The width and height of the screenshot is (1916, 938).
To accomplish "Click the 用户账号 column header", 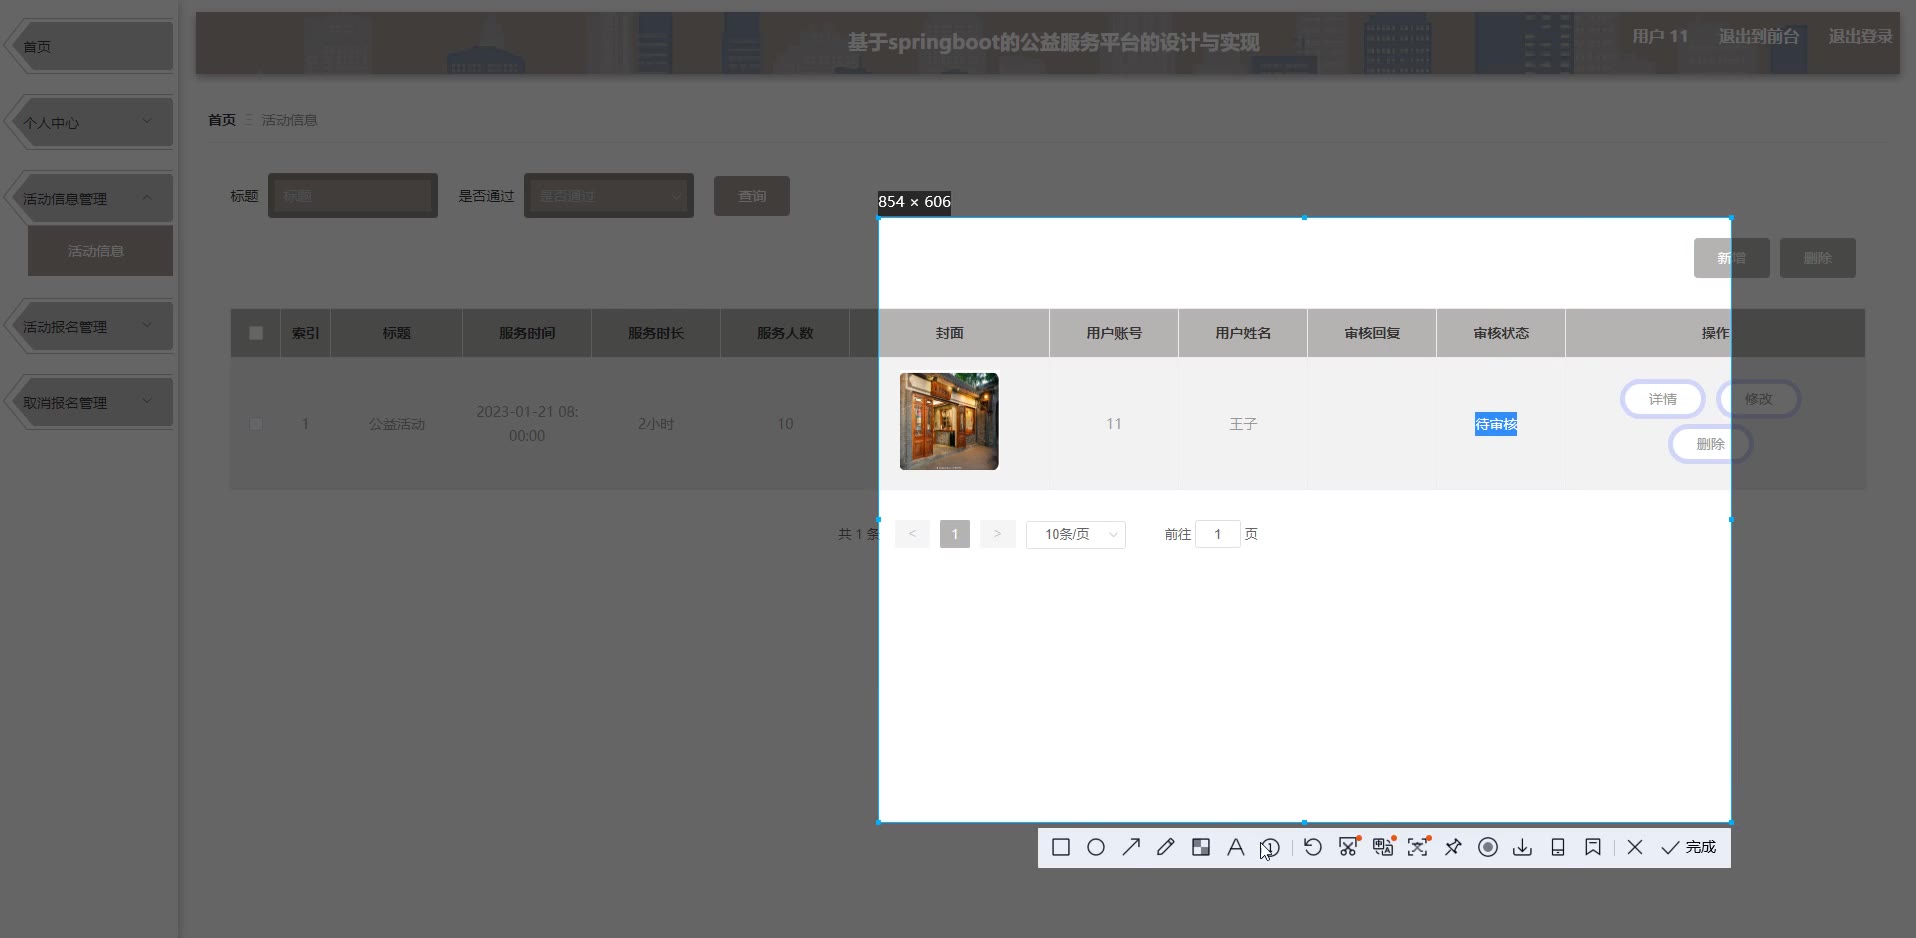I will coord(1114,333).
